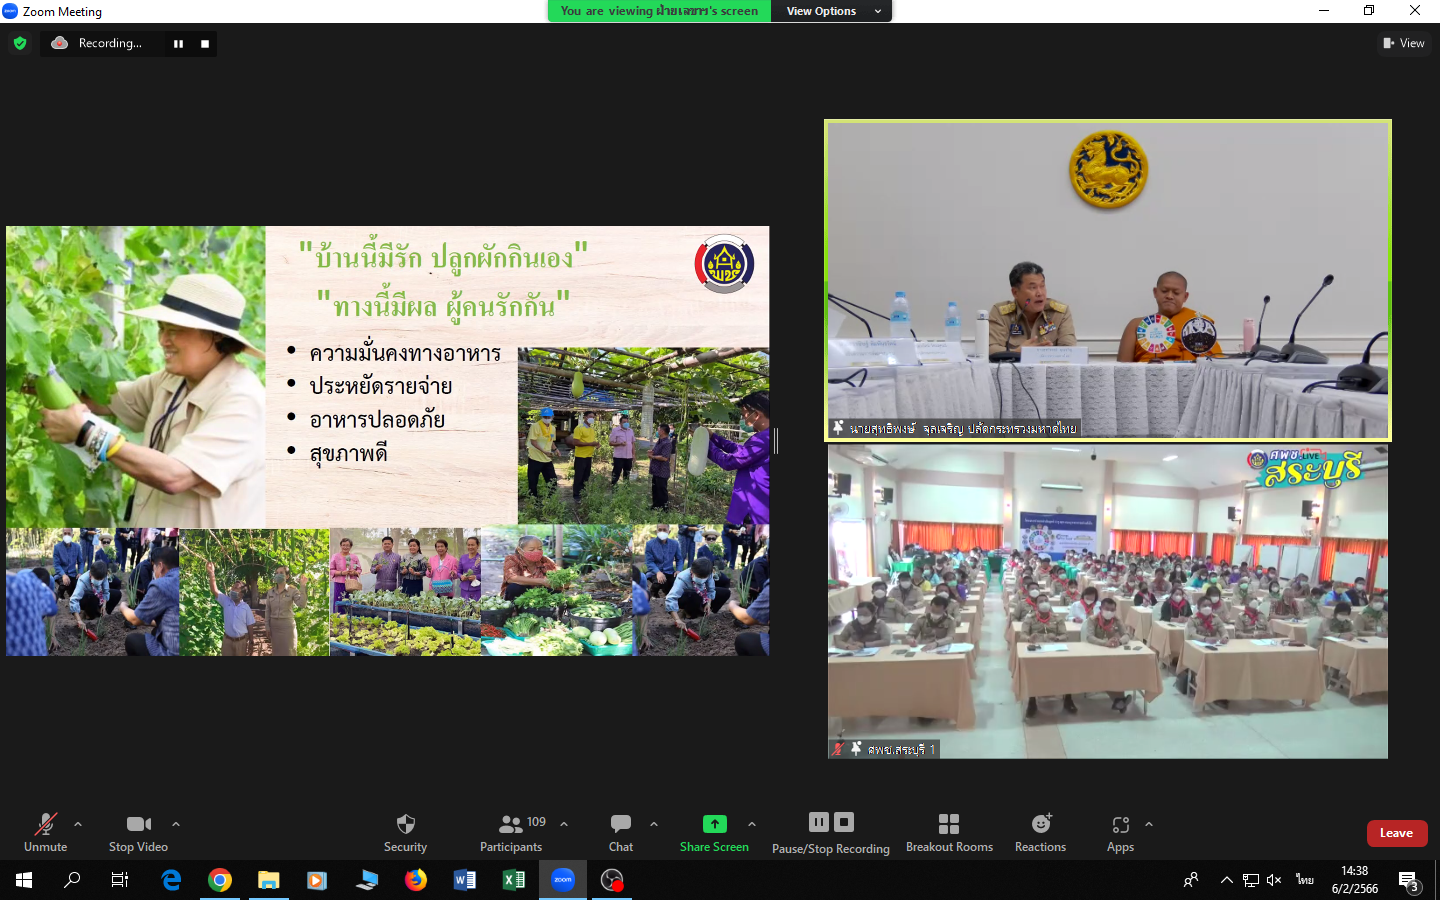The image size is (1440, 900).
Task: Open the Chat panel
Action: 620,832
